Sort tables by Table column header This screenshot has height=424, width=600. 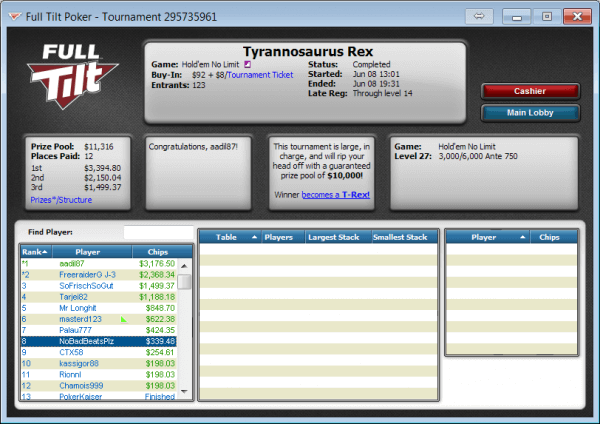coord(229,237)
